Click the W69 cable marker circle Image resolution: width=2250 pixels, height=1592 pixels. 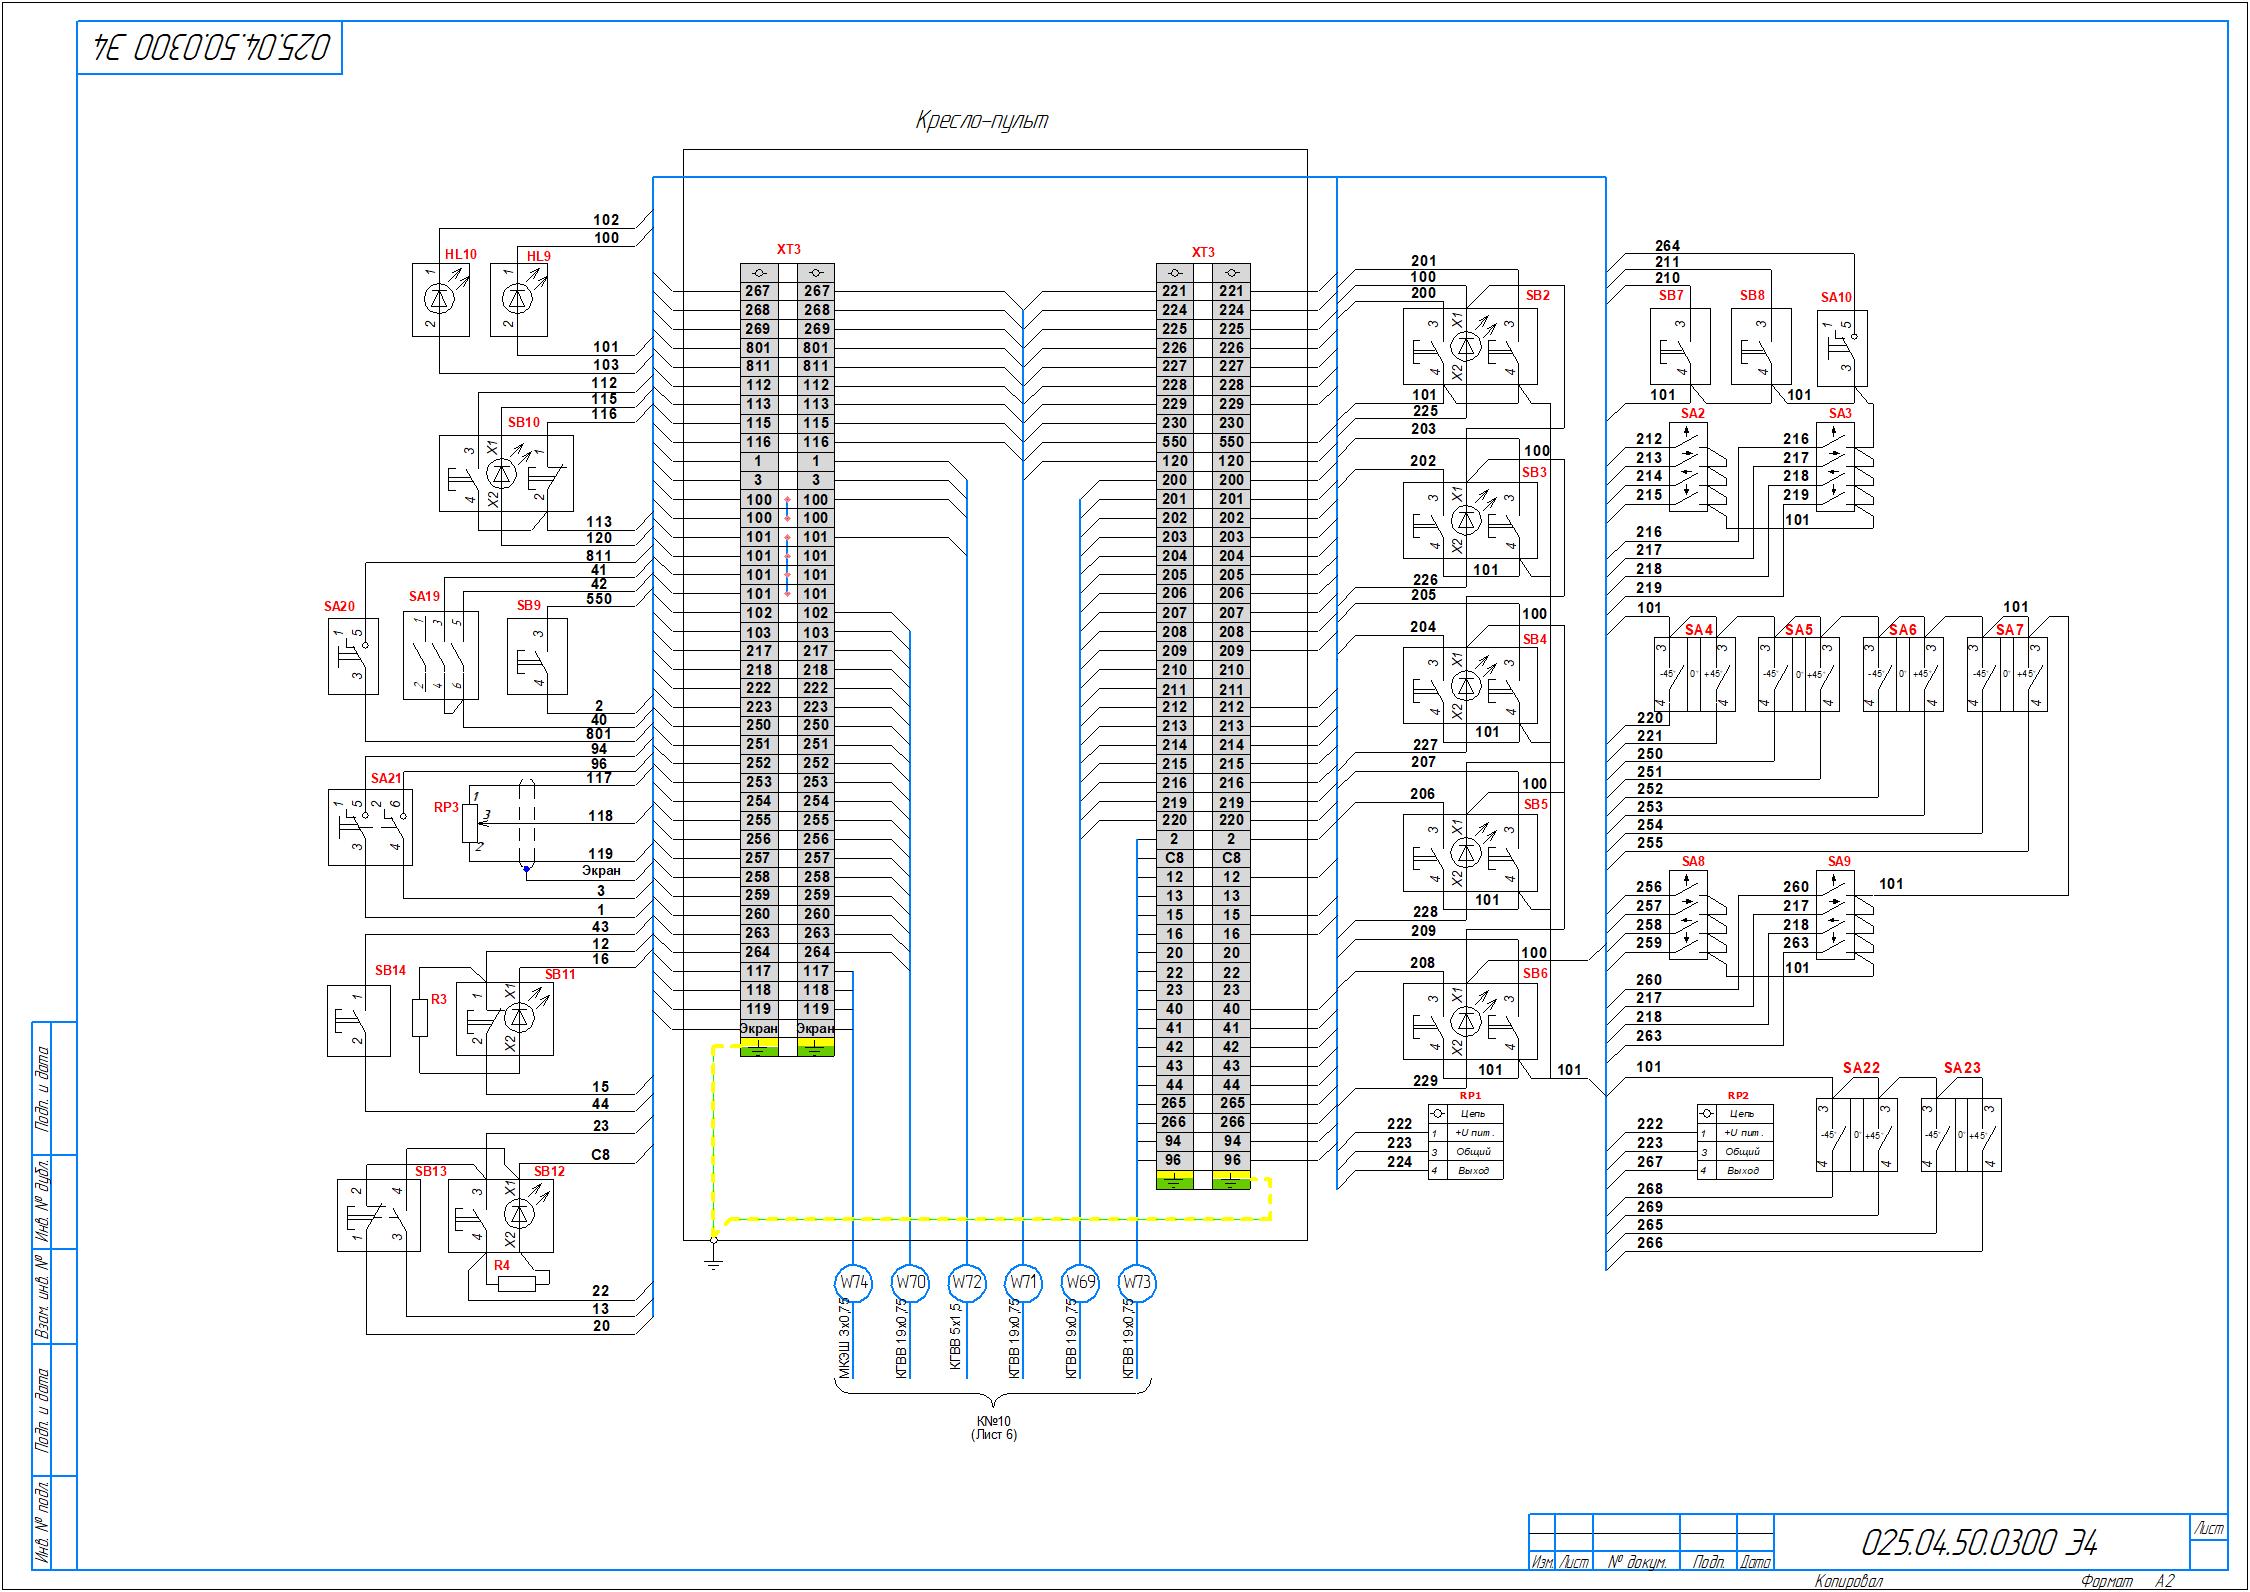[1080, 1282]
